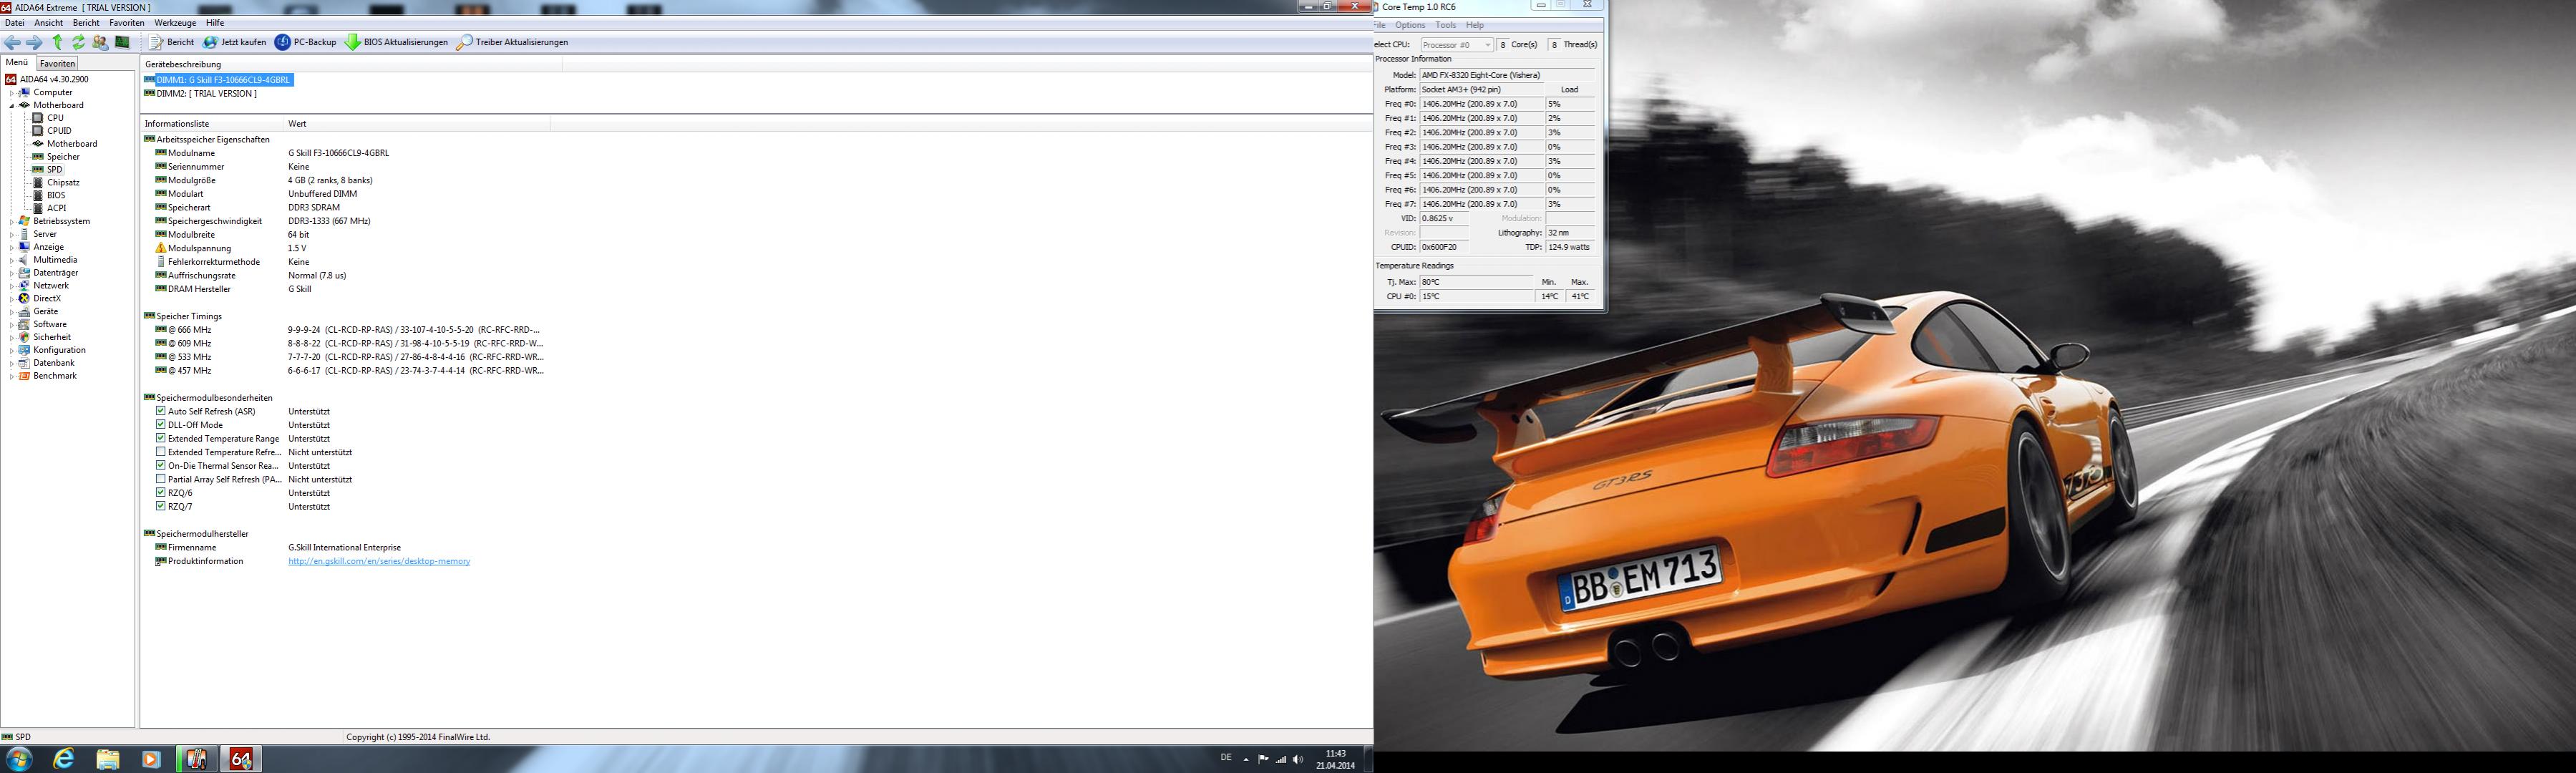Open the Werkzeuge menu
The height and width of the screenshot is (773, 2576).
pyautogui.click(x=175, y=23)
